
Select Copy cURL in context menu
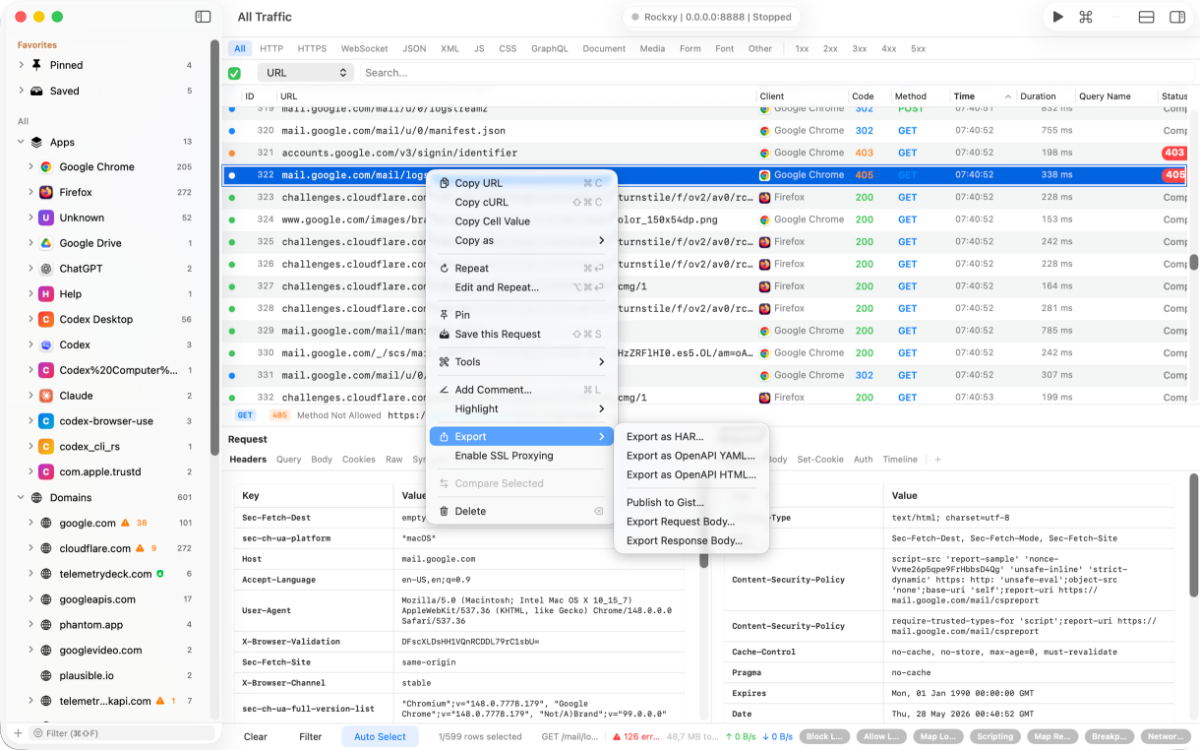(x=481, y=202)
